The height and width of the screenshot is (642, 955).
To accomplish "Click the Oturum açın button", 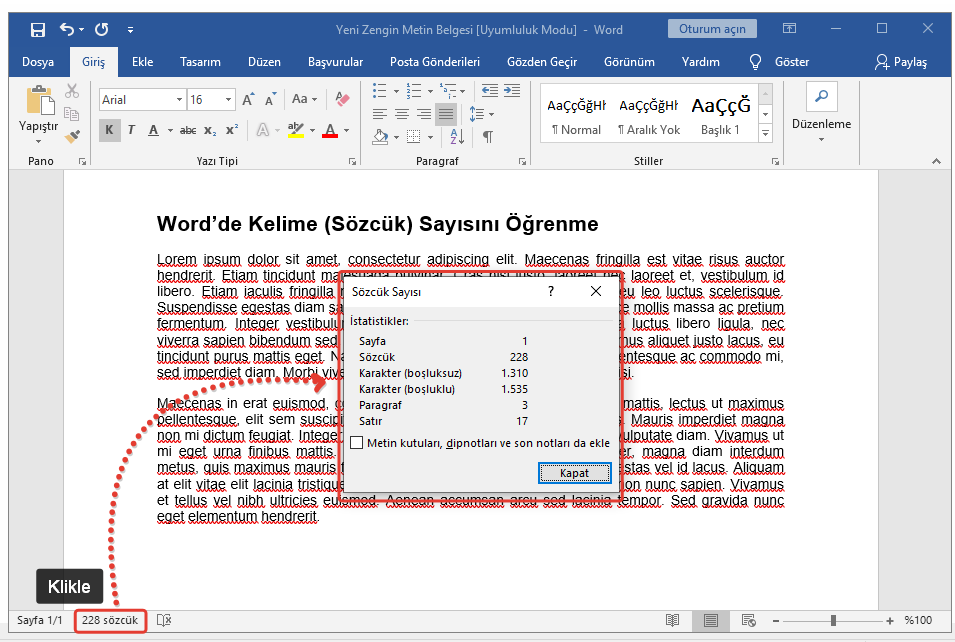I will 712,29.
